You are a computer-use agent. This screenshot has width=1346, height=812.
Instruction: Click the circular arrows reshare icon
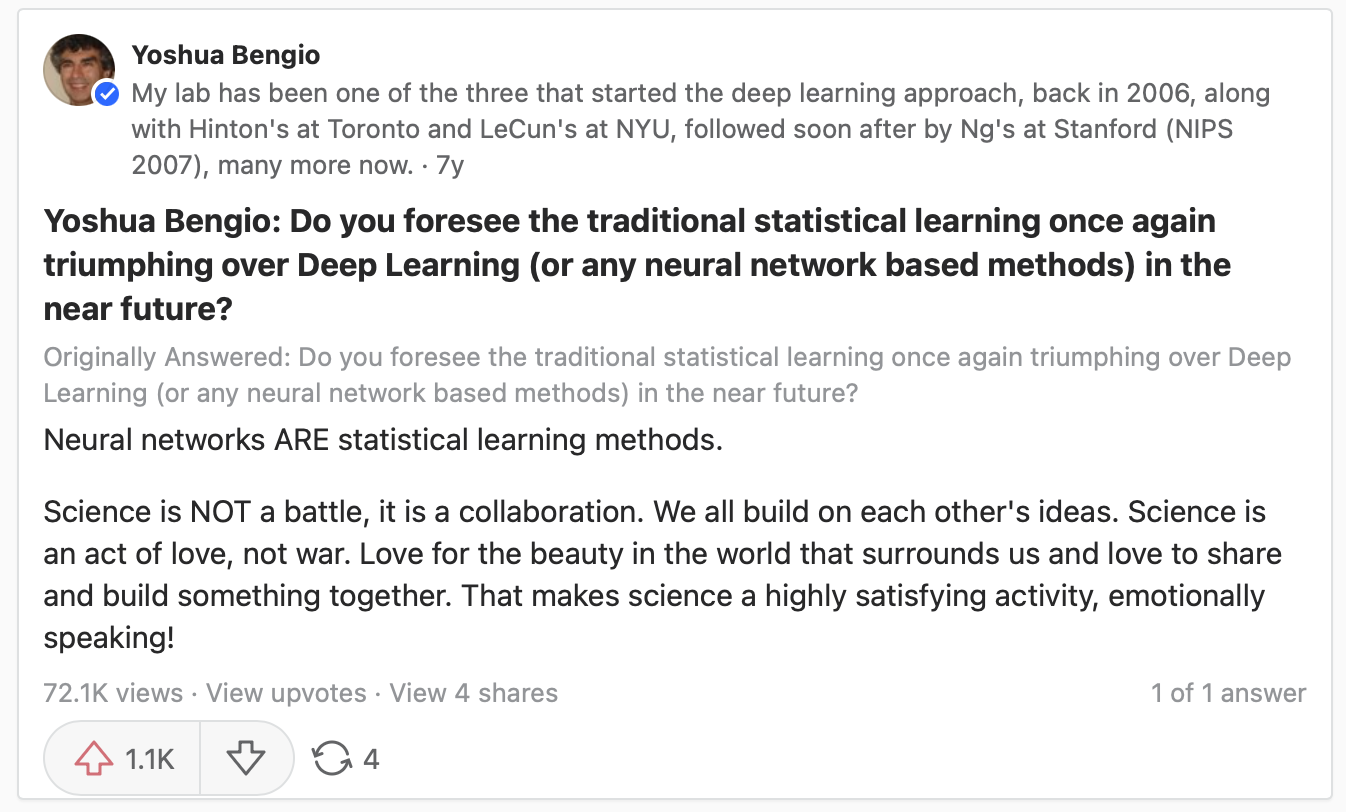(331, 759)
